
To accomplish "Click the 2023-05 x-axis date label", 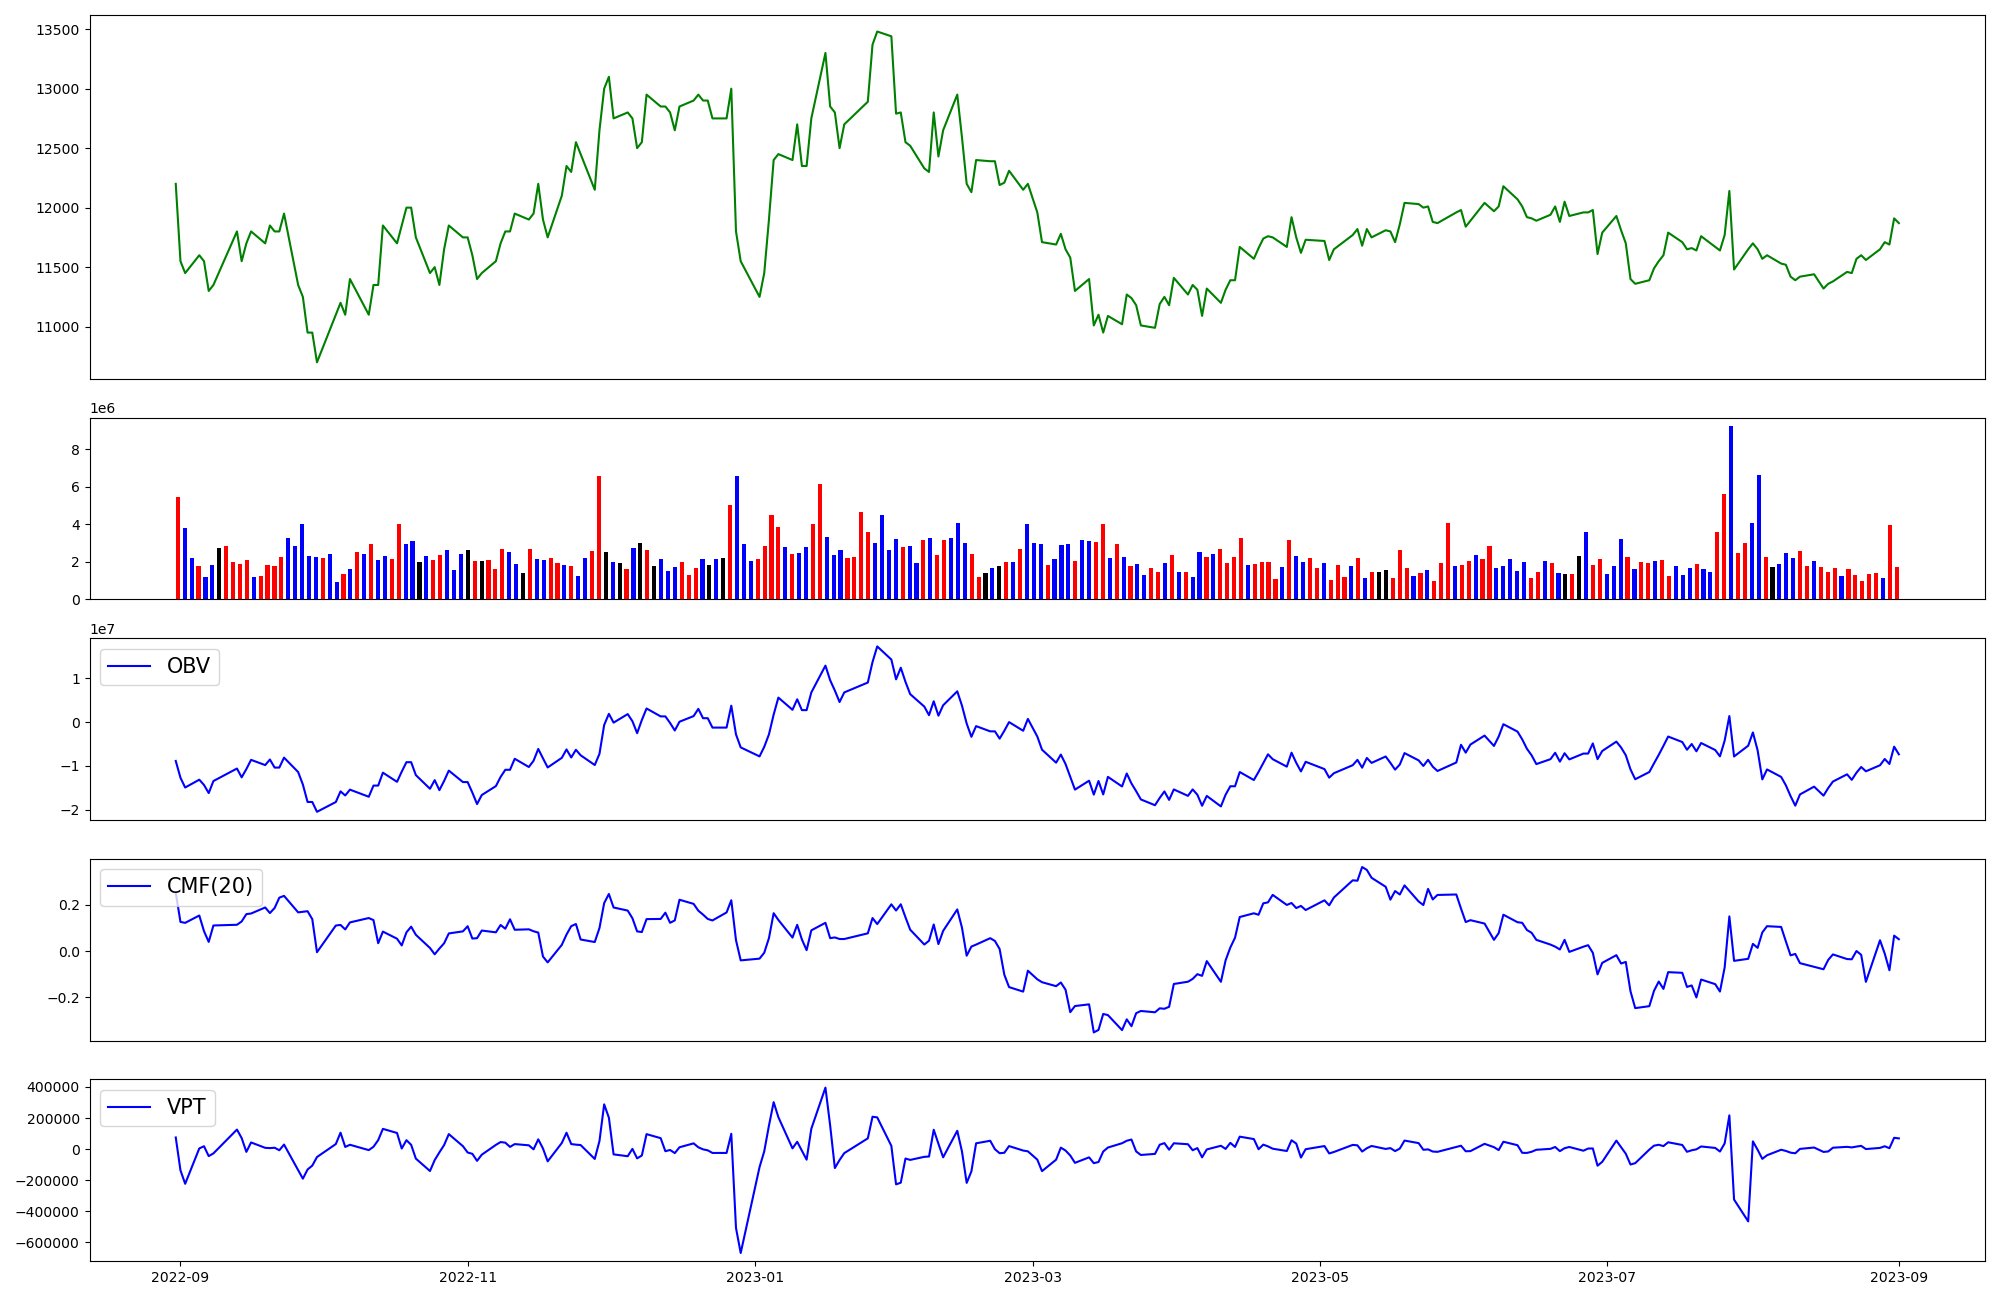I will click(x=1320, y=1277).
